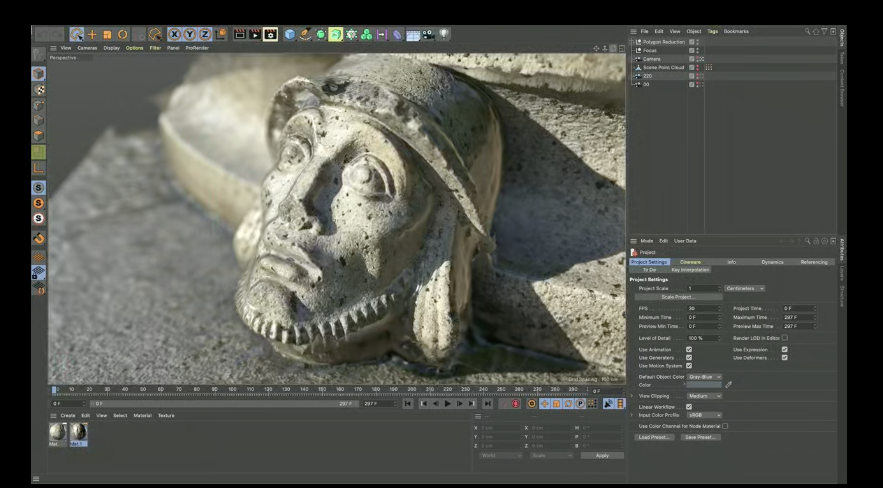This screenshot has height=488, width=883.
Task: Select the Rotate tool in top toolbar
Action: 123,34
